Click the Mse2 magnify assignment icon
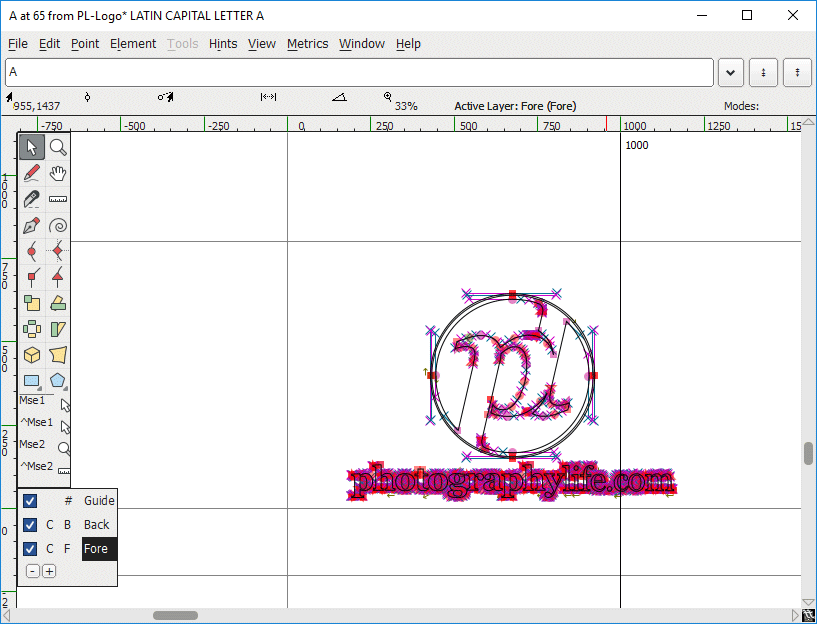Image resolution: width=817 pixels, height=624 pixels. point(64,448)
